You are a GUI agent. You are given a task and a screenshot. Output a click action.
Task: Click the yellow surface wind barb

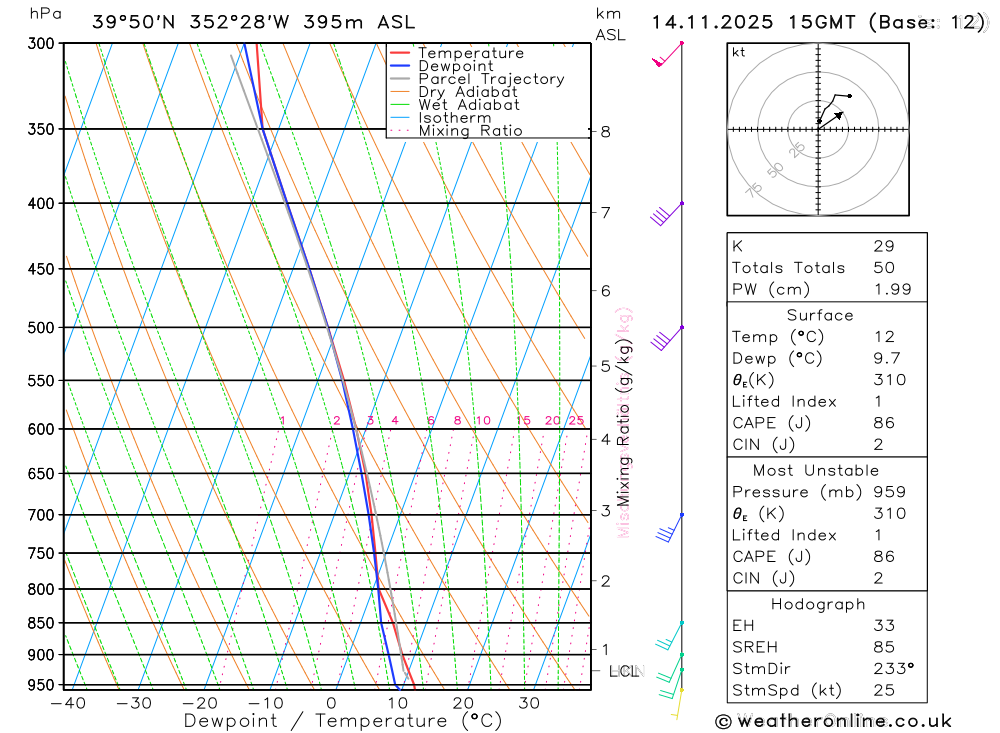(677, 704)
